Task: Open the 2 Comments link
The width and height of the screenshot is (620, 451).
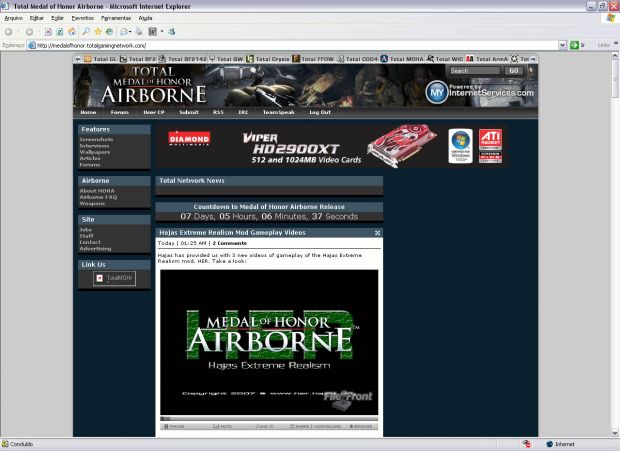Action: point(230,243)
